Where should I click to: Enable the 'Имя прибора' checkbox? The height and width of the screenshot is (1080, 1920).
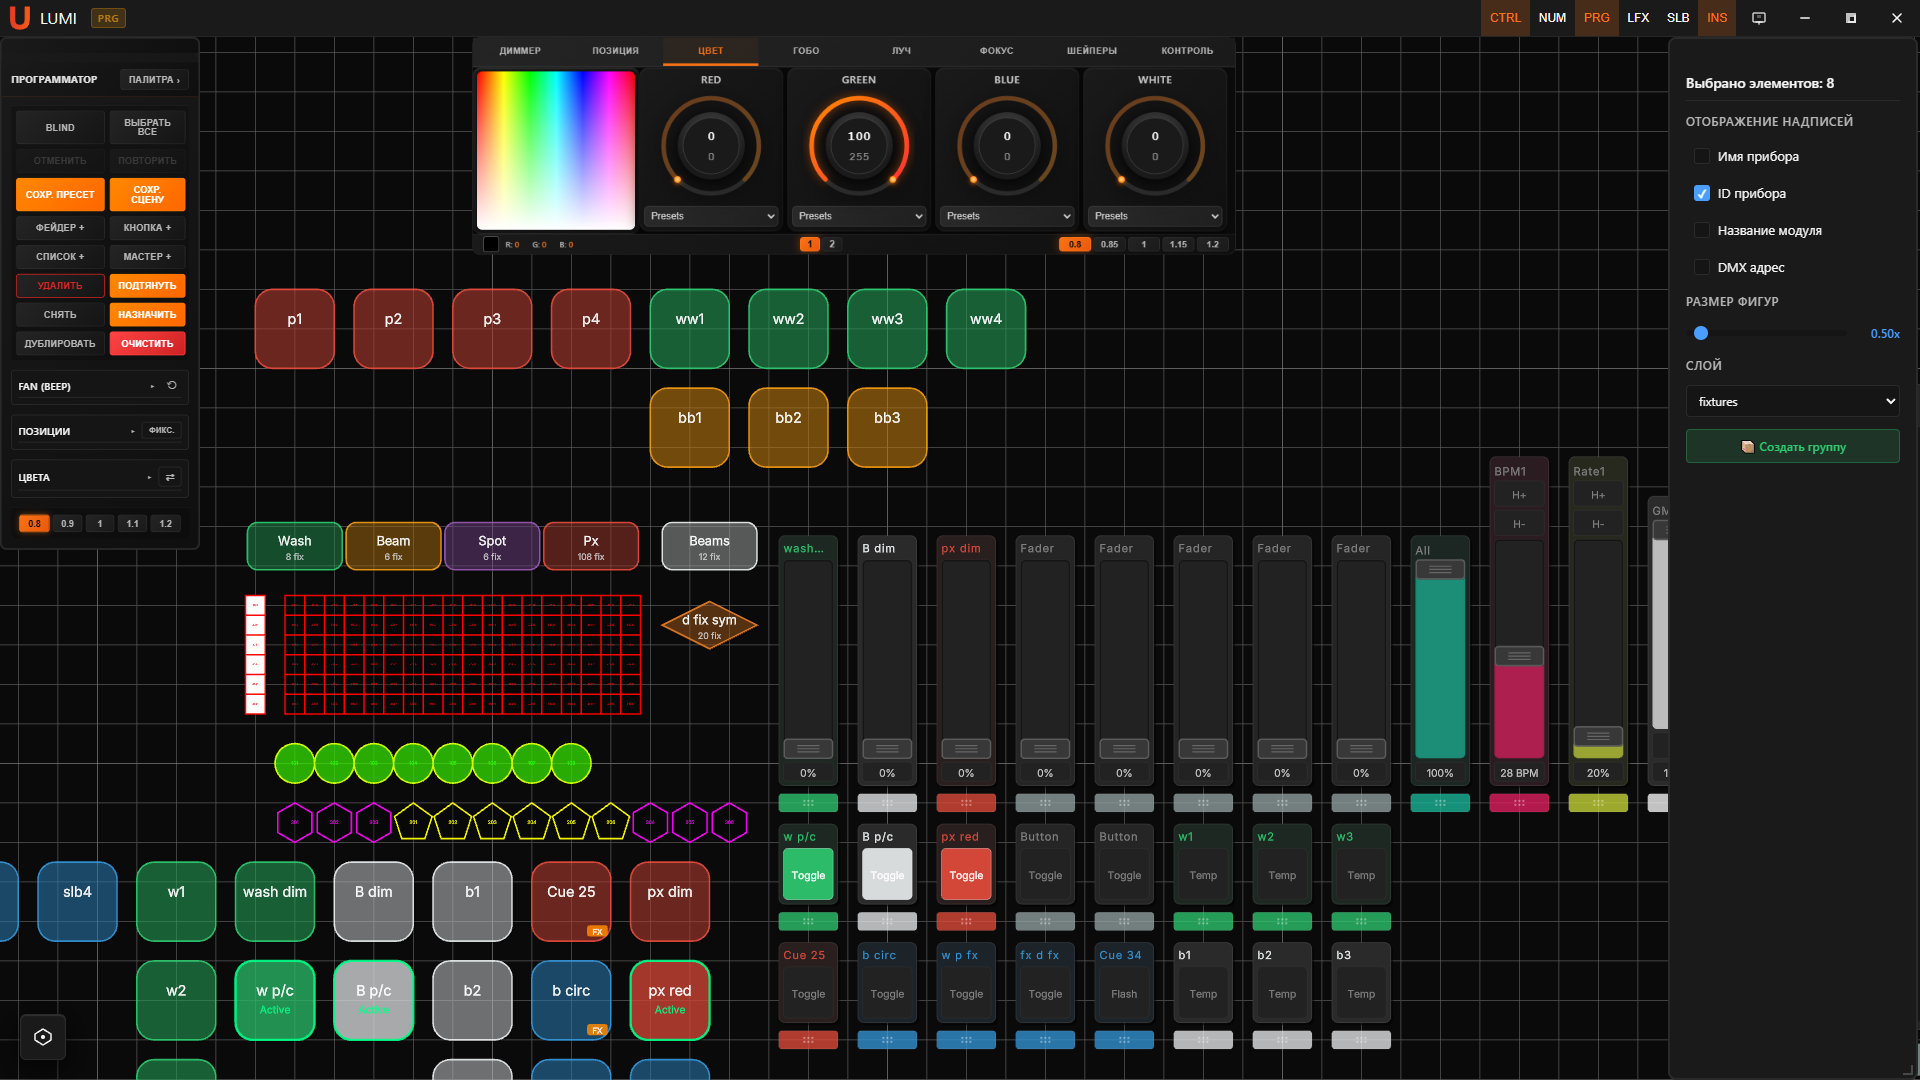click(x=1702, y=157)
